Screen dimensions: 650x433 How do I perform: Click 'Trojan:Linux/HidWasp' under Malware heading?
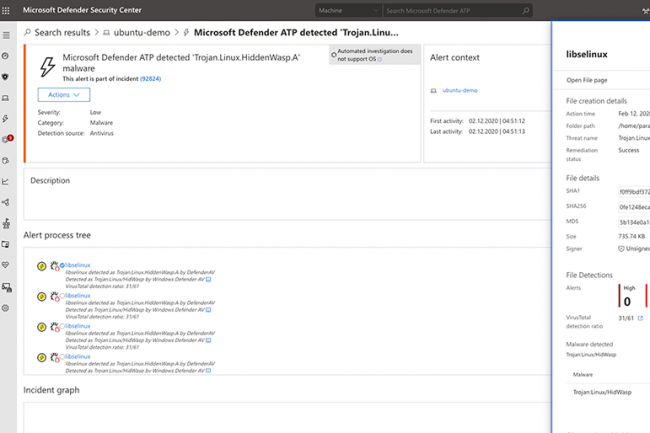click(x=602, y=392)
